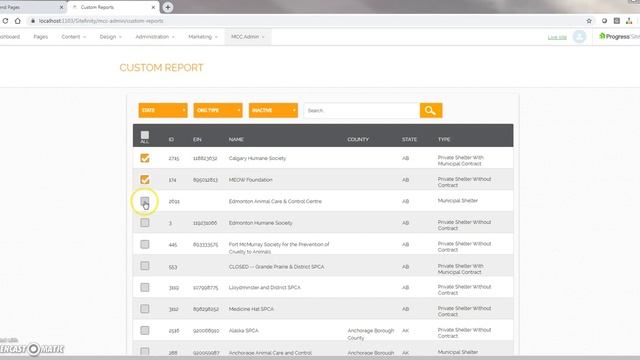
Task: Sort by the STATE column header
Action: point(409,140)
